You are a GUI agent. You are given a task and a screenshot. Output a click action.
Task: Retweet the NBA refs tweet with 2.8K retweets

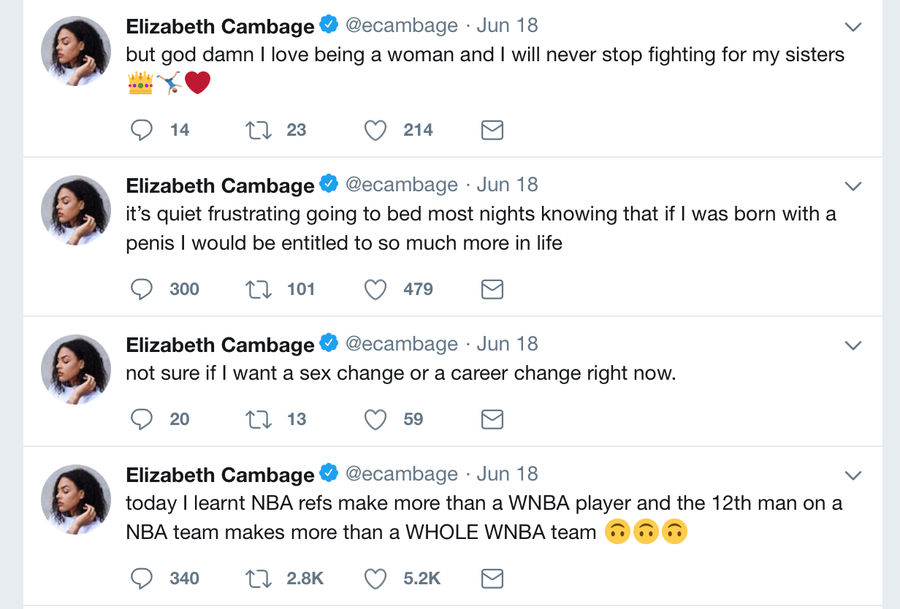(x=258, y=579)
